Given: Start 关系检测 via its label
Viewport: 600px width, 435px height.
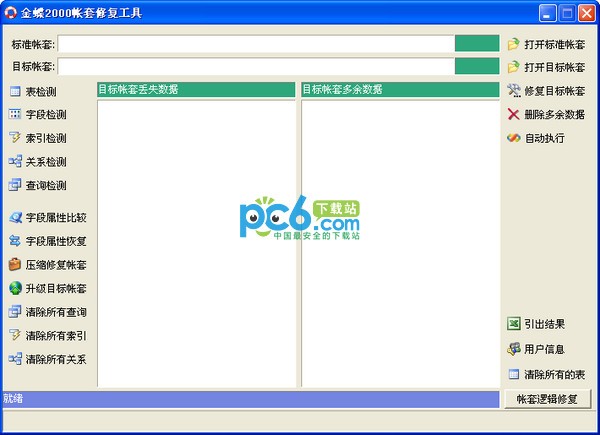Looking at the screenshot, I should pyautogui.click(x=46, y=162).
